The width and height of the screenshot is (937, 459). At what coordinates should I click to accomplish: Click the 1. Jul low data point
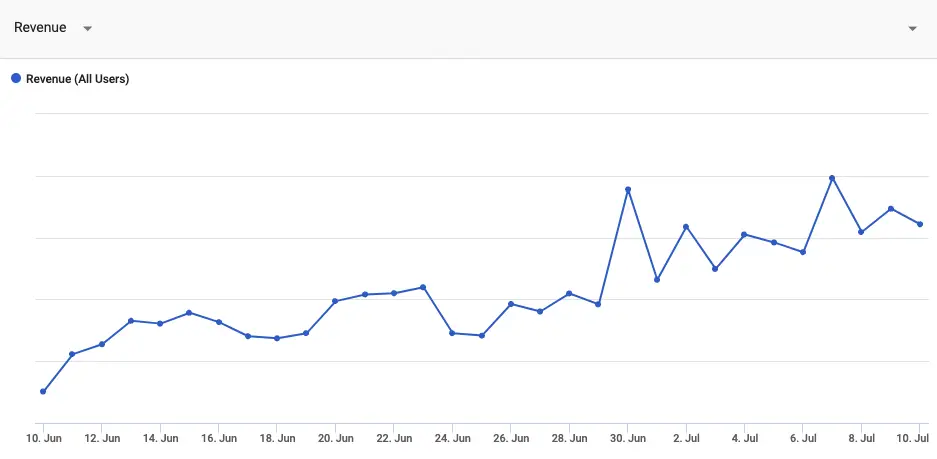pyautogui.click(x=657, y=280)
